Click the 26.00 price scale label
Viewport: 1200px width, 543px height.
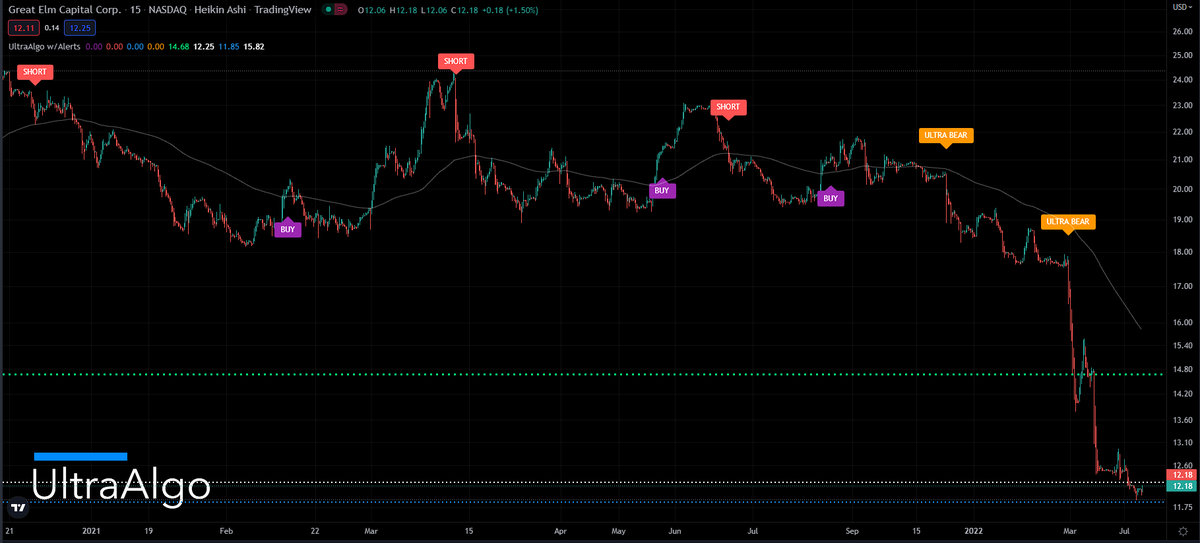(1181, 31)
